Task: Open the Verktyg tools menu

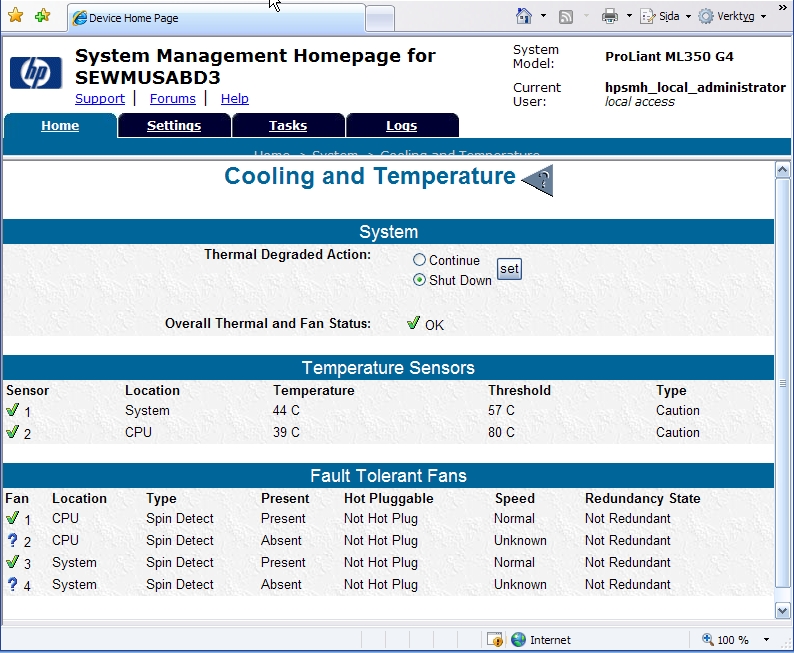Action: click(731, 16)
